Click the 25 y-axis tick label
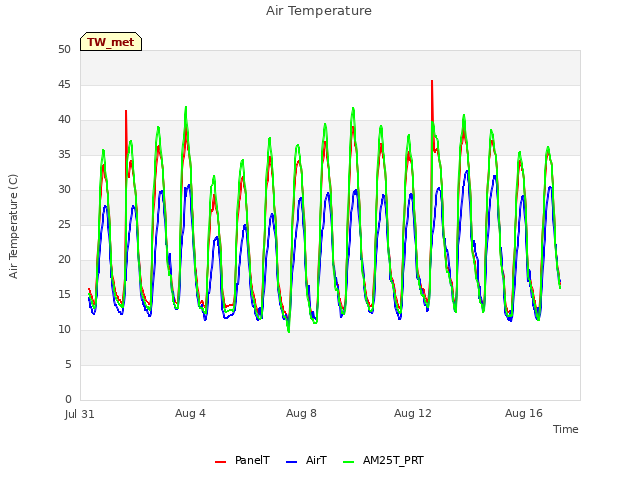 [x=64, y=224]
